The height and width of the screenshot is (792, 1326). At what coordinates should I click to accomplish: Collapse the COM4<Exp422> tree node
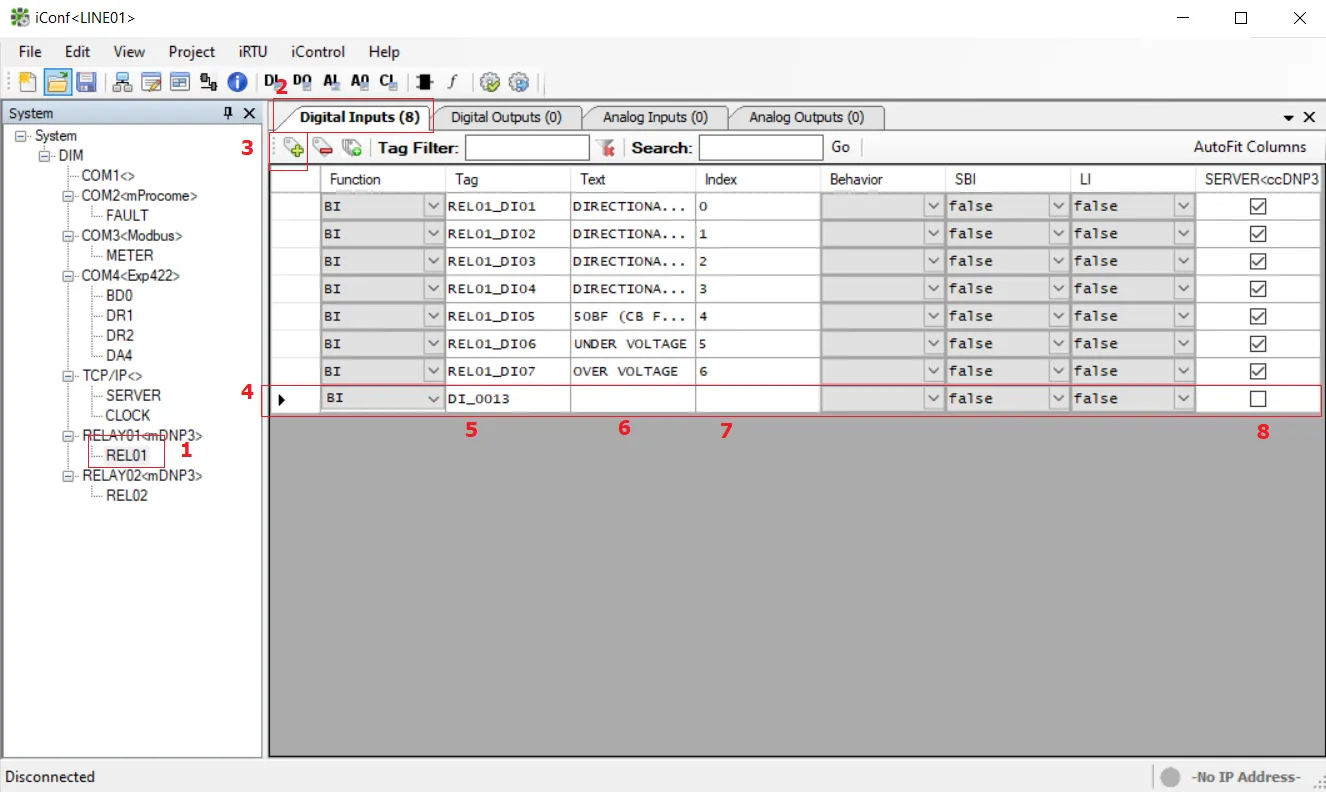68,276
